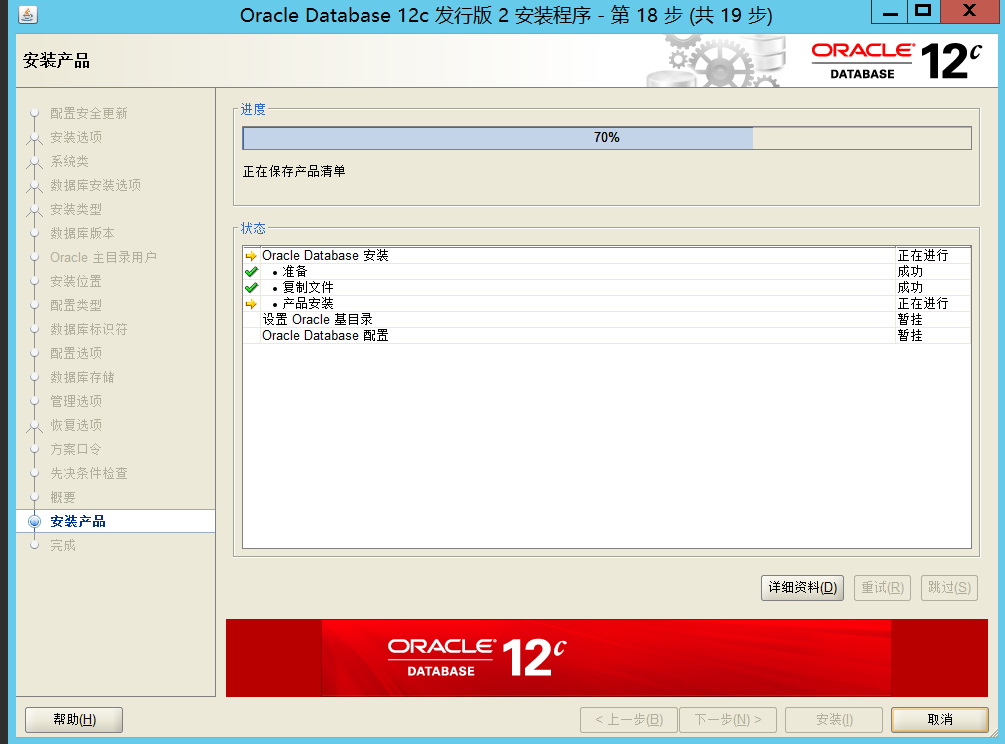Click the green checkmark next to 准备
1005x744 pixels.
(x=249, y=271)
